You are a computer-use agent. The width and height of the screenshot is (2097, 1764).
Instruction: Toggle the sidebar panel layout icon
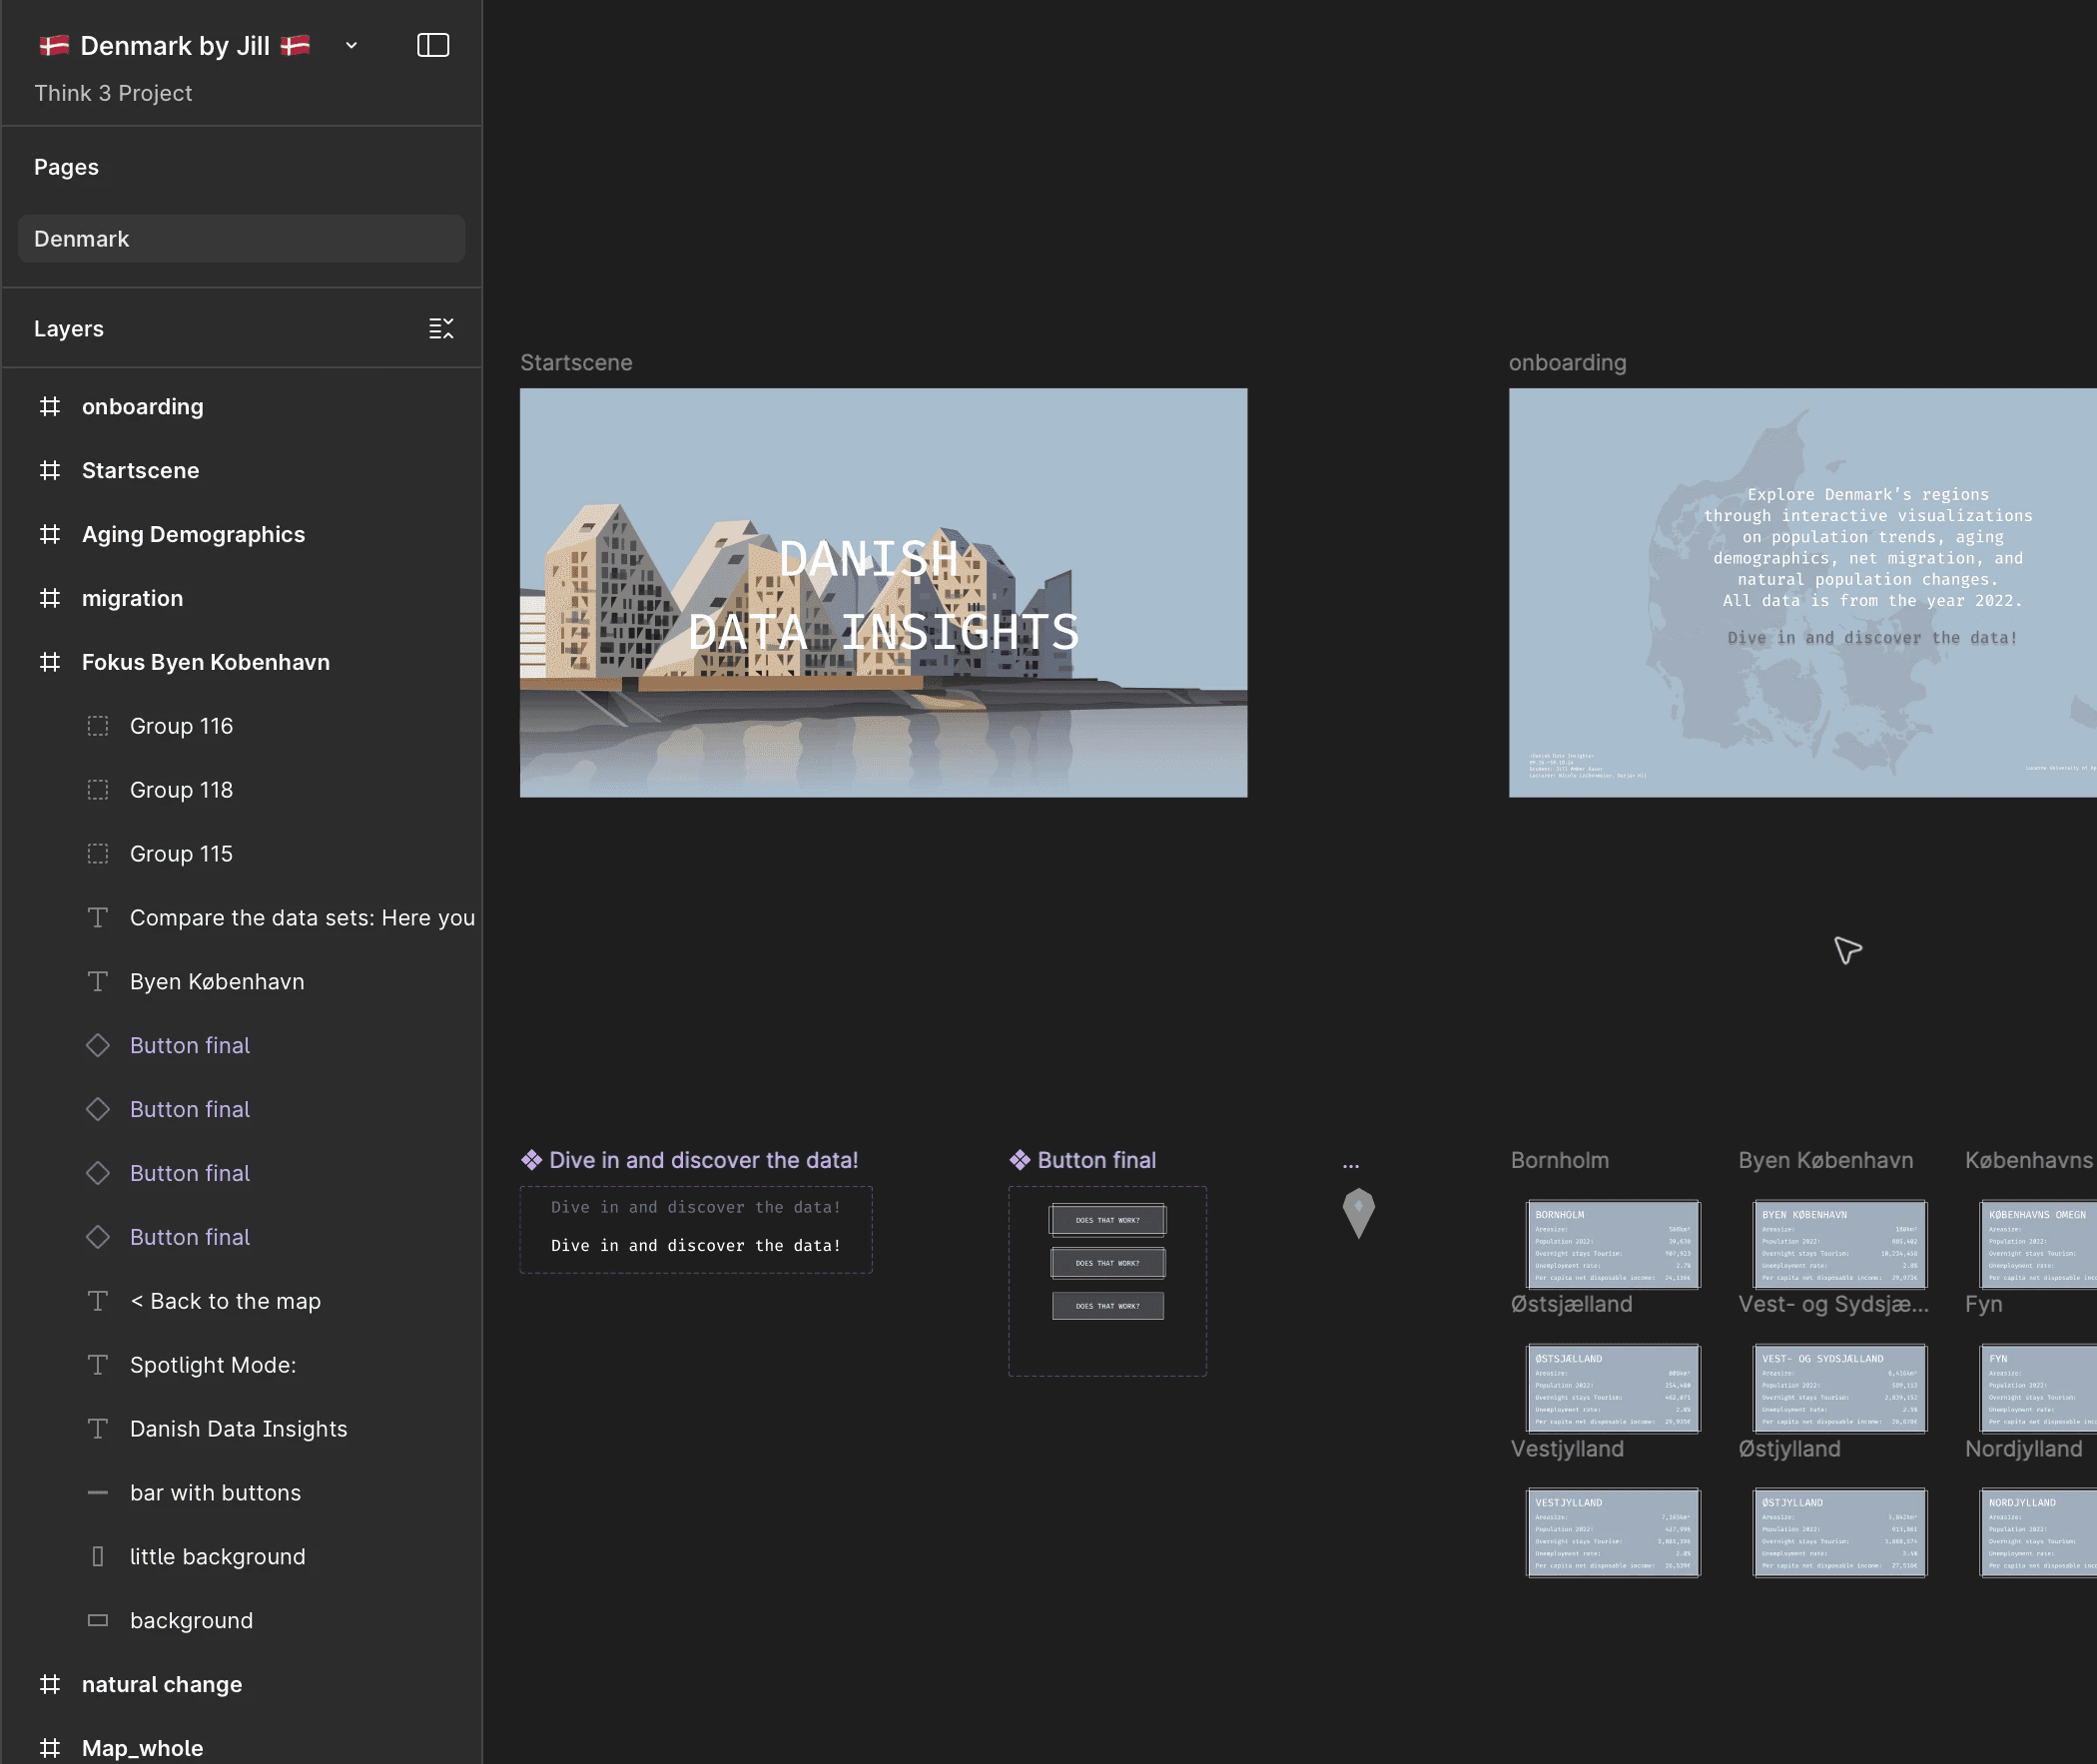432,45
